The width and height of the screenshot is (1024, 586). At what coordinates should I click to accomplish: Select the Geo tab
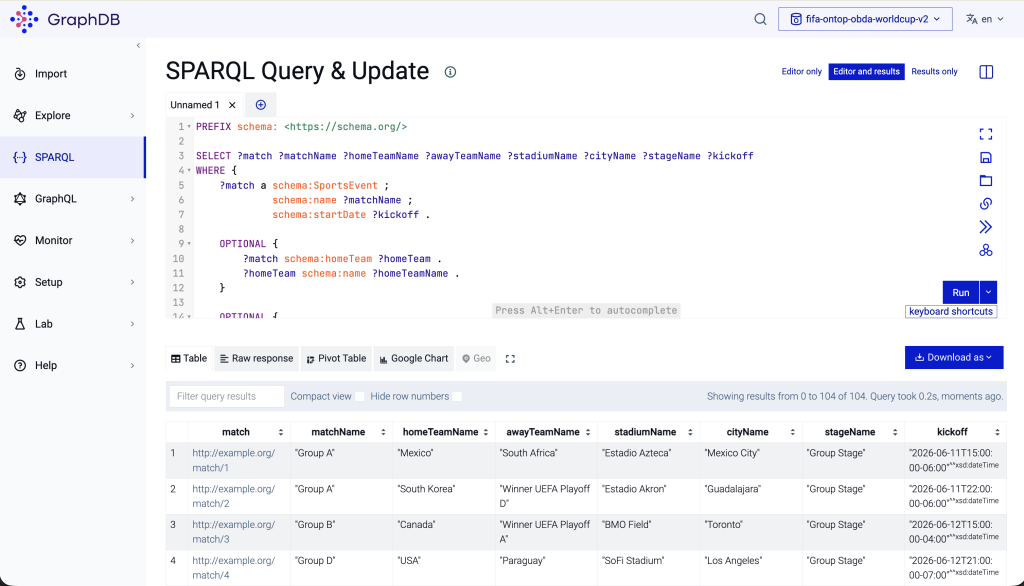[476, 358]
